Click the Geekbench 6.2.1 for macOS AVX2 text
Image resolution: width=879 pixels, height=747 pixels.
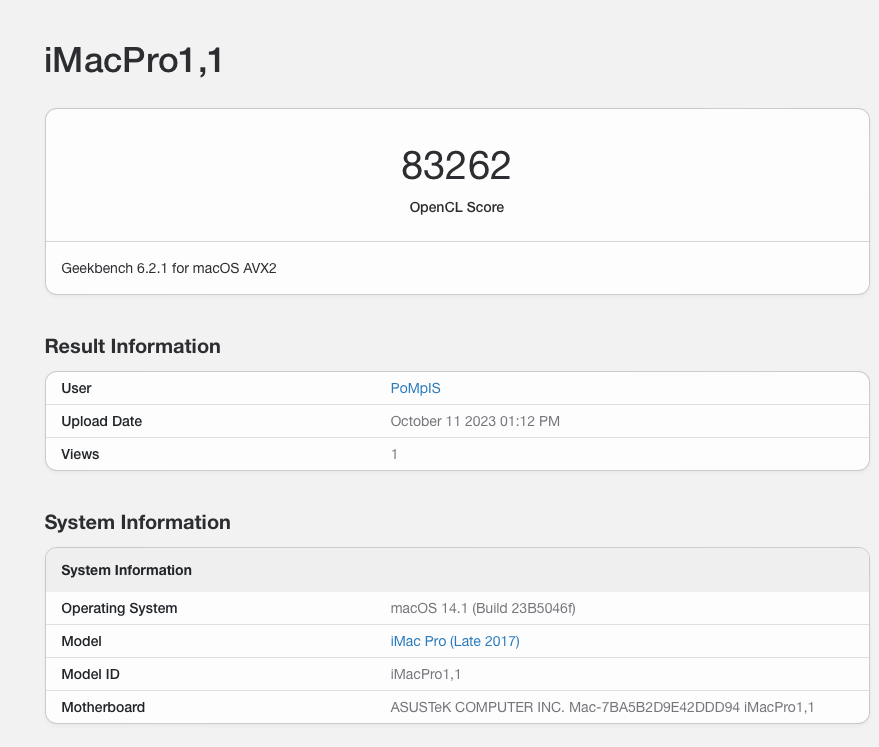(169, 268)
